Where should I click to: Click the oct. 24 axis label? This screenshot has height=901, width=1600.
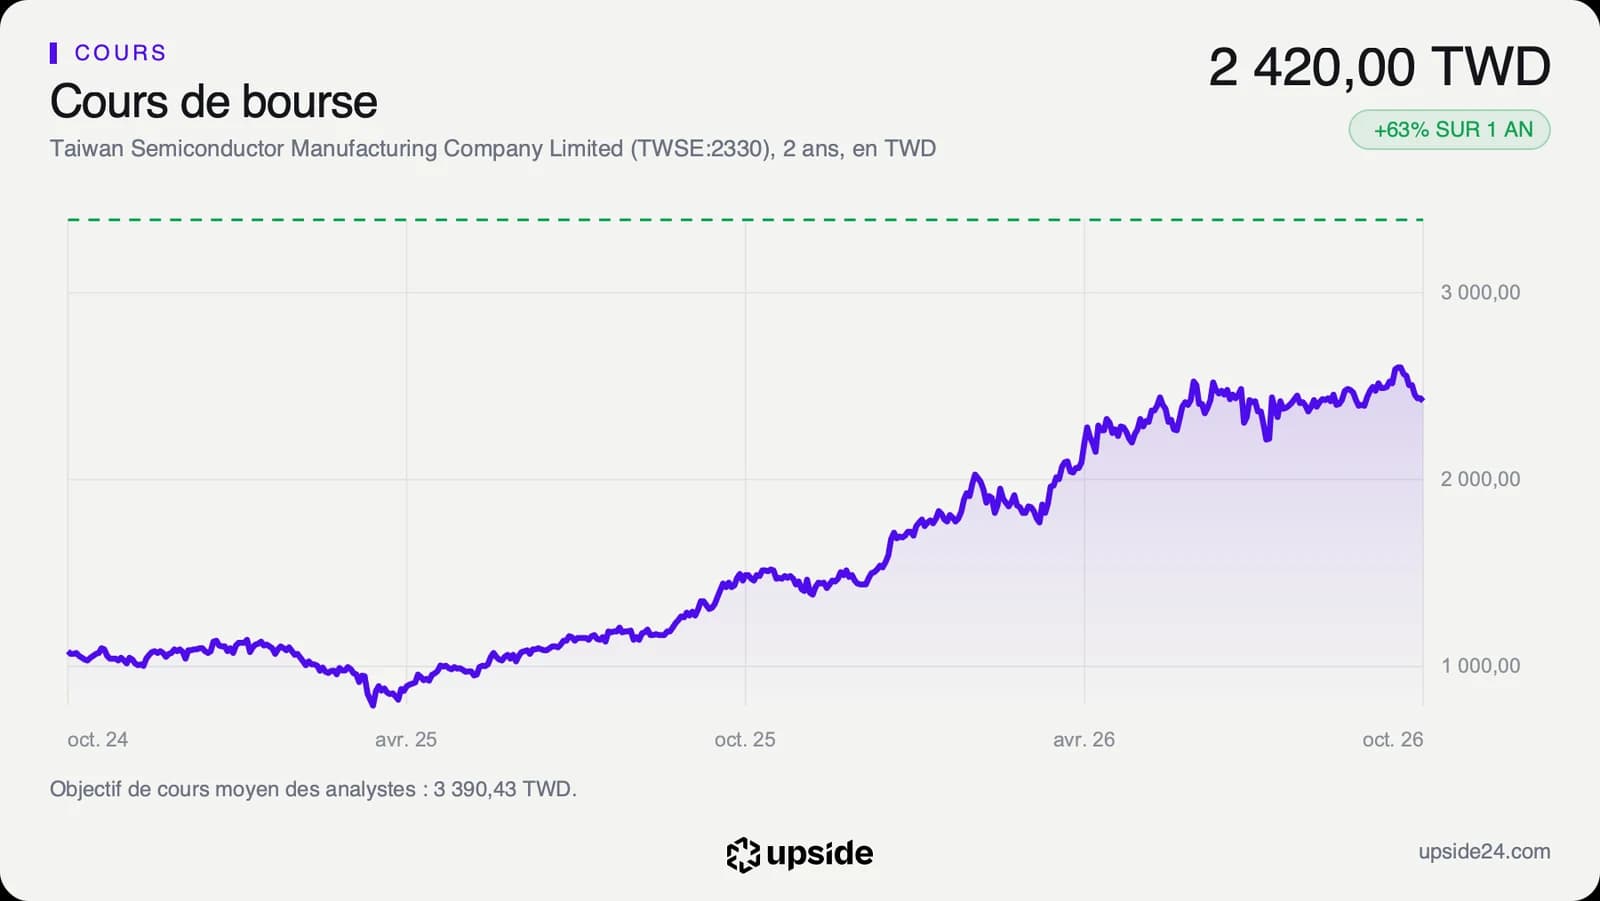(x=97, y=740)
